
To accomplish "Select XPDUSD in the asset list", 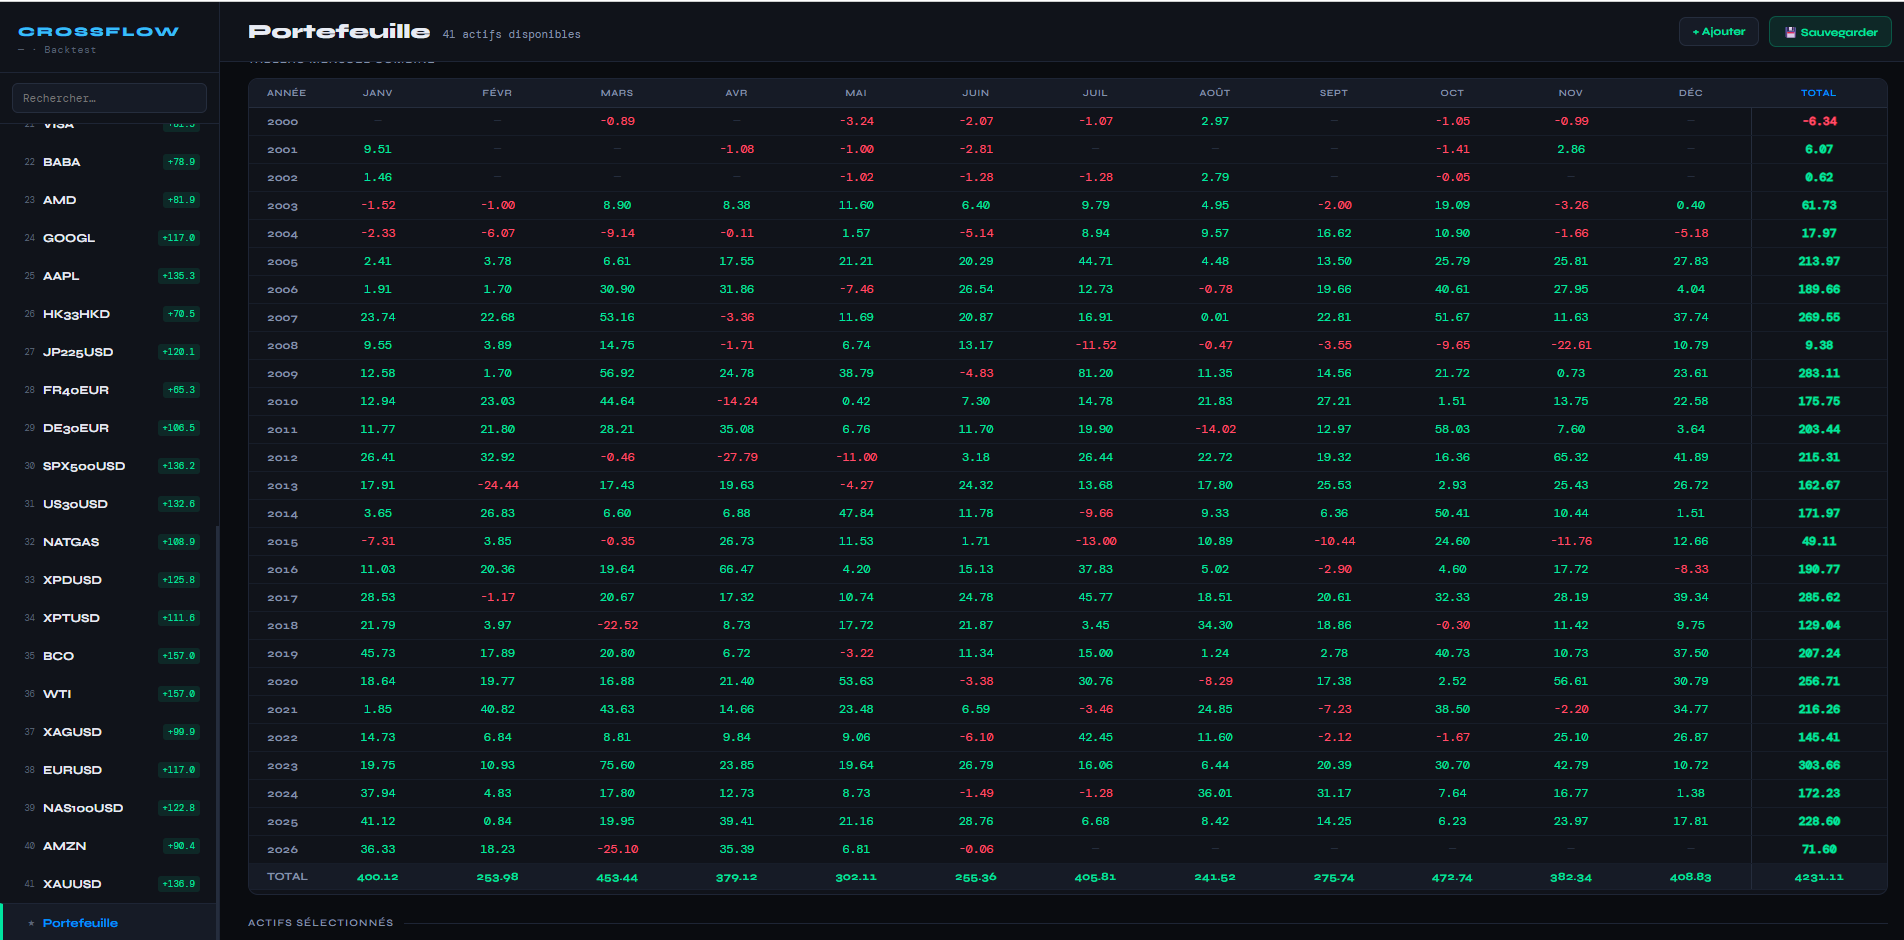I will (109, 580).
